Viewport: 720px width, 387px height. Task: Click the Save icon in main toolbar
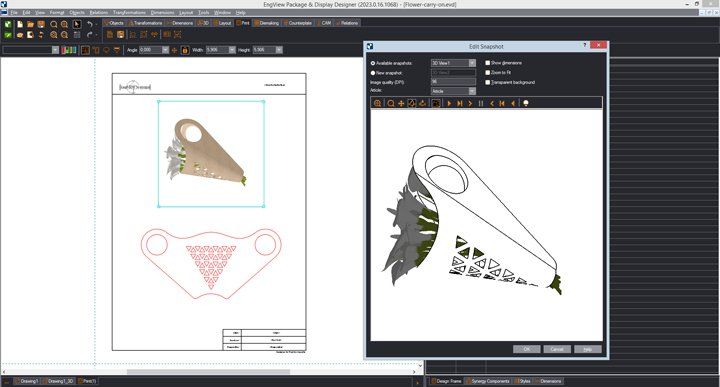tap(41, 24)
